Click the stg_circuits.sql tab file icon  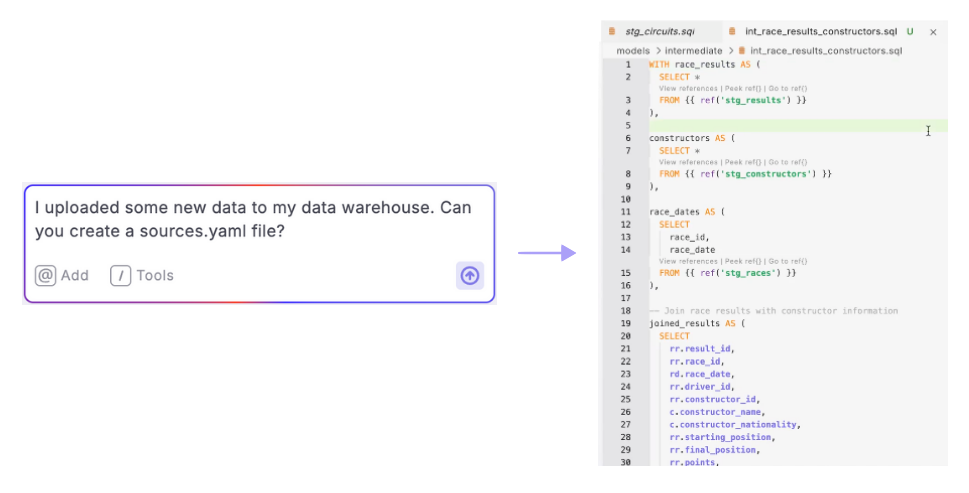(x=612, y=32)
